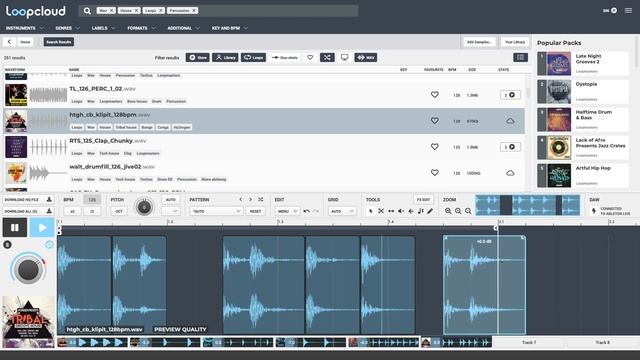640x360 pixels.
Task: Go to next pattern arrow
Action: click(x=250, y=200)
